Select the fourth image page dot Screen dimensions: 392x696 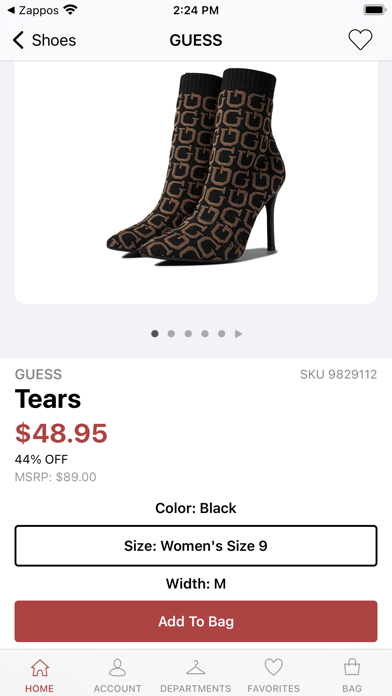205,334
